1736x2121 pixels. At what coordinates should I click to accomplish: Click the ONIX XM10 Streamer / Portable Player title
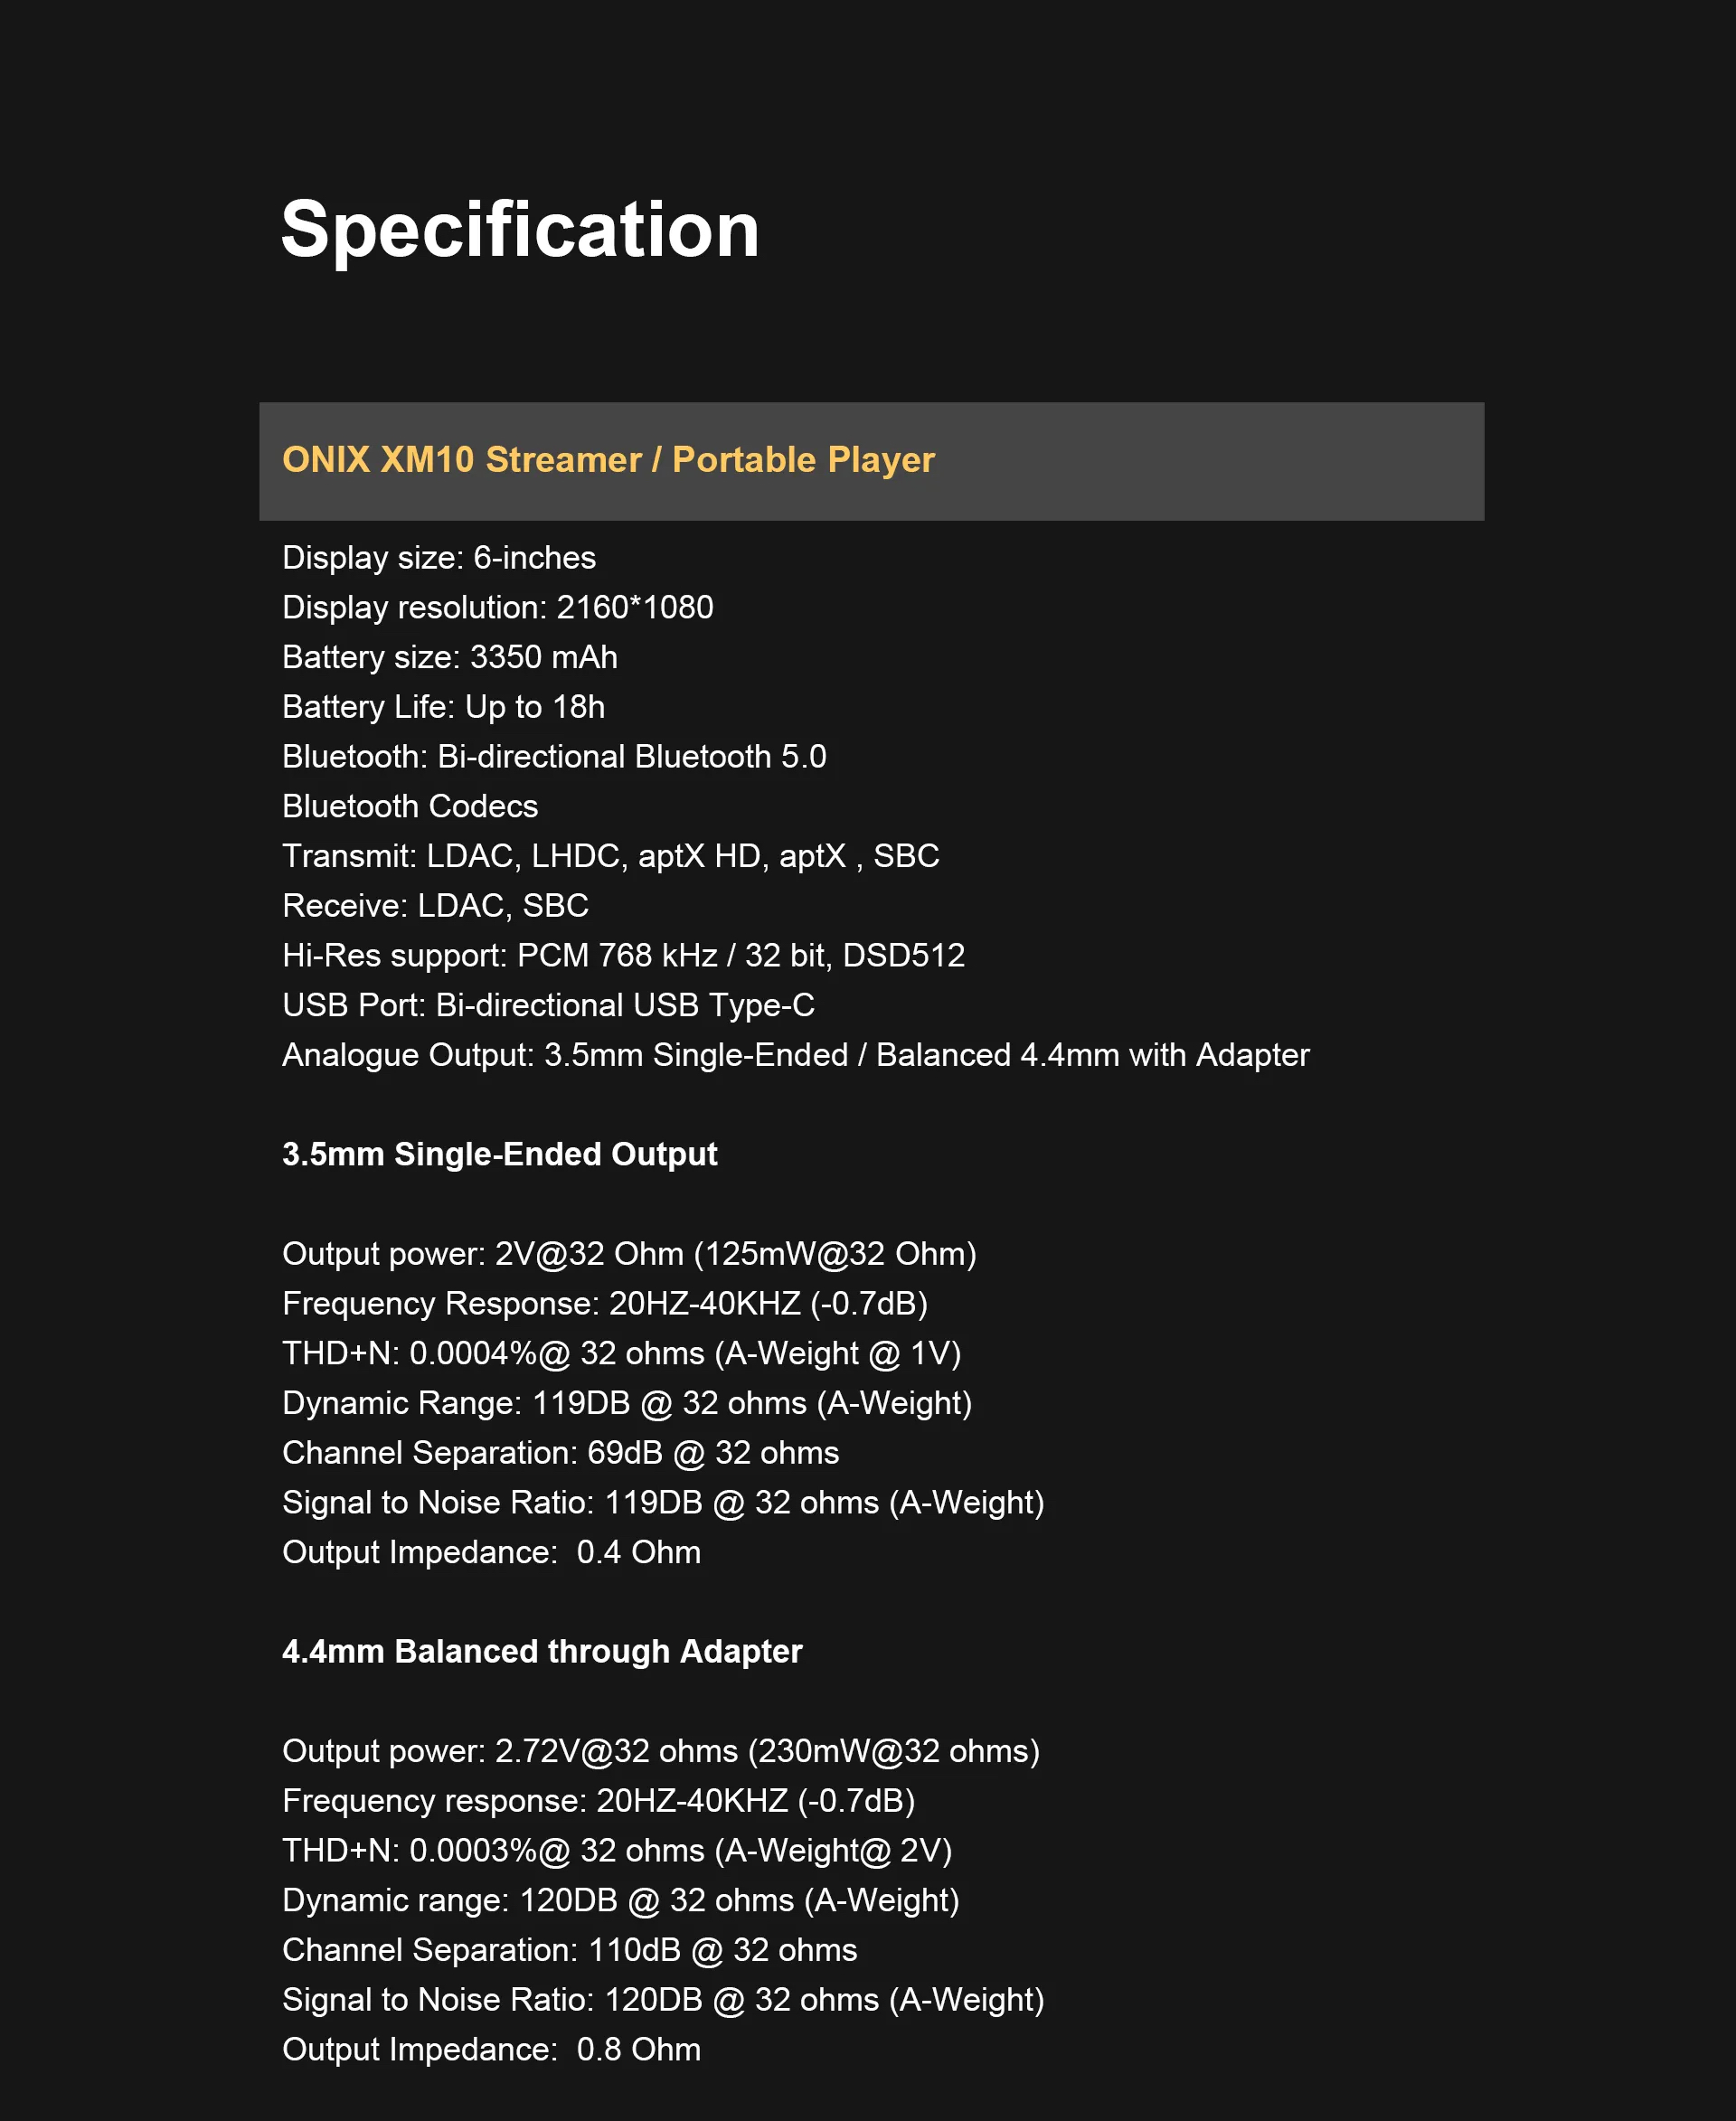(x=608, y=460)
